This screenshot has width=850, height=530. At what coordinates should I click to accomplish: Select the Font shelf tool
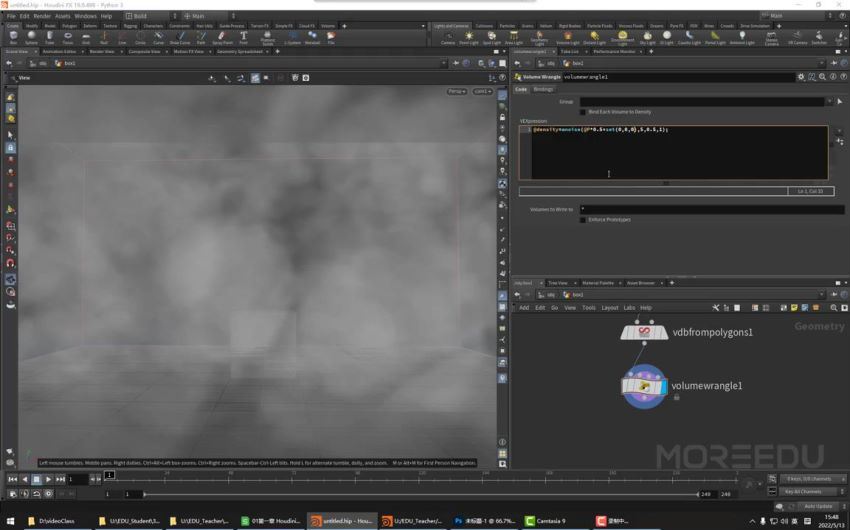click(x=243, y=37)
